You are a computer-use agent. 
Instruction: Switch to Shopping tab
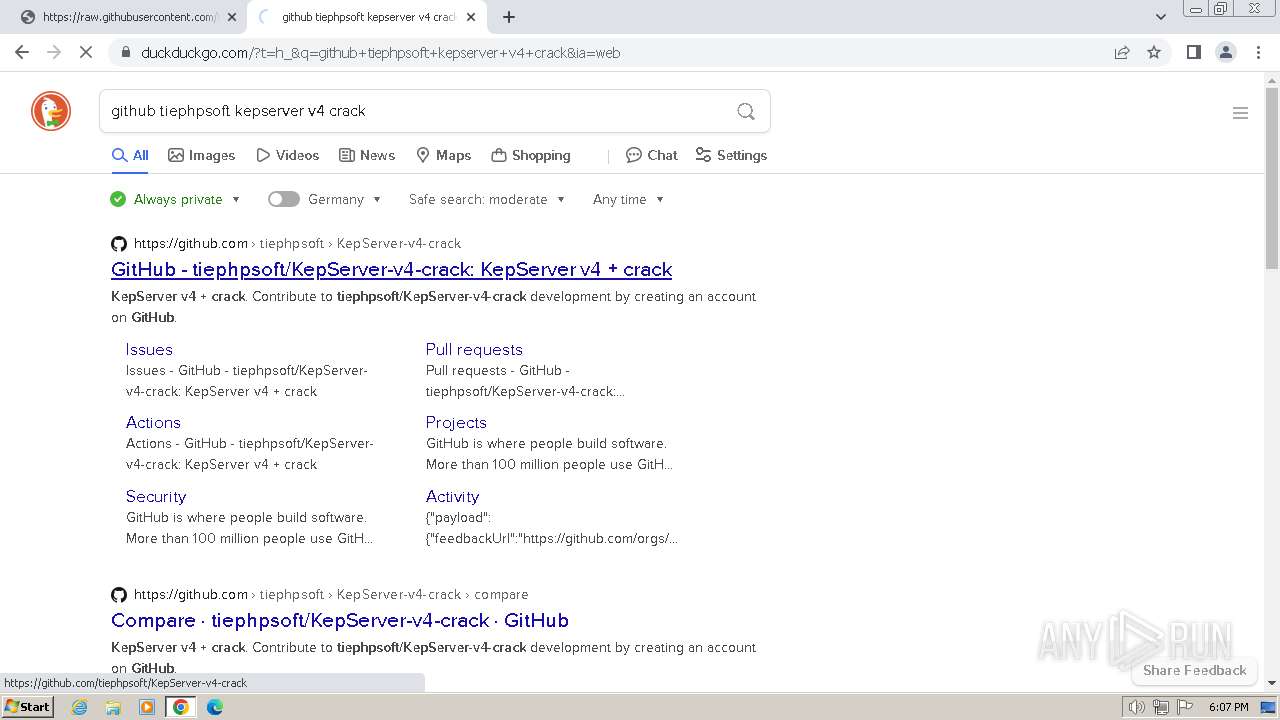point(531,155)
